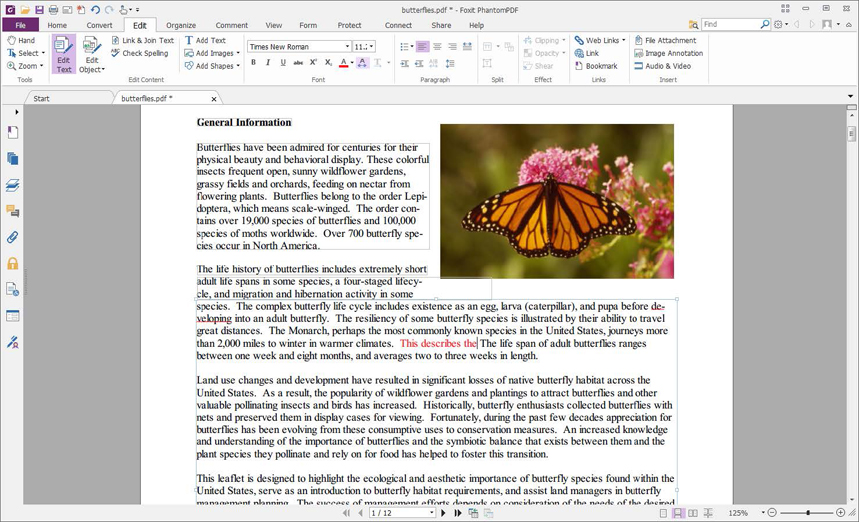Open the Attachments paperclip panel
This screenshot has width=859, height=522.
tap(13, 237)
